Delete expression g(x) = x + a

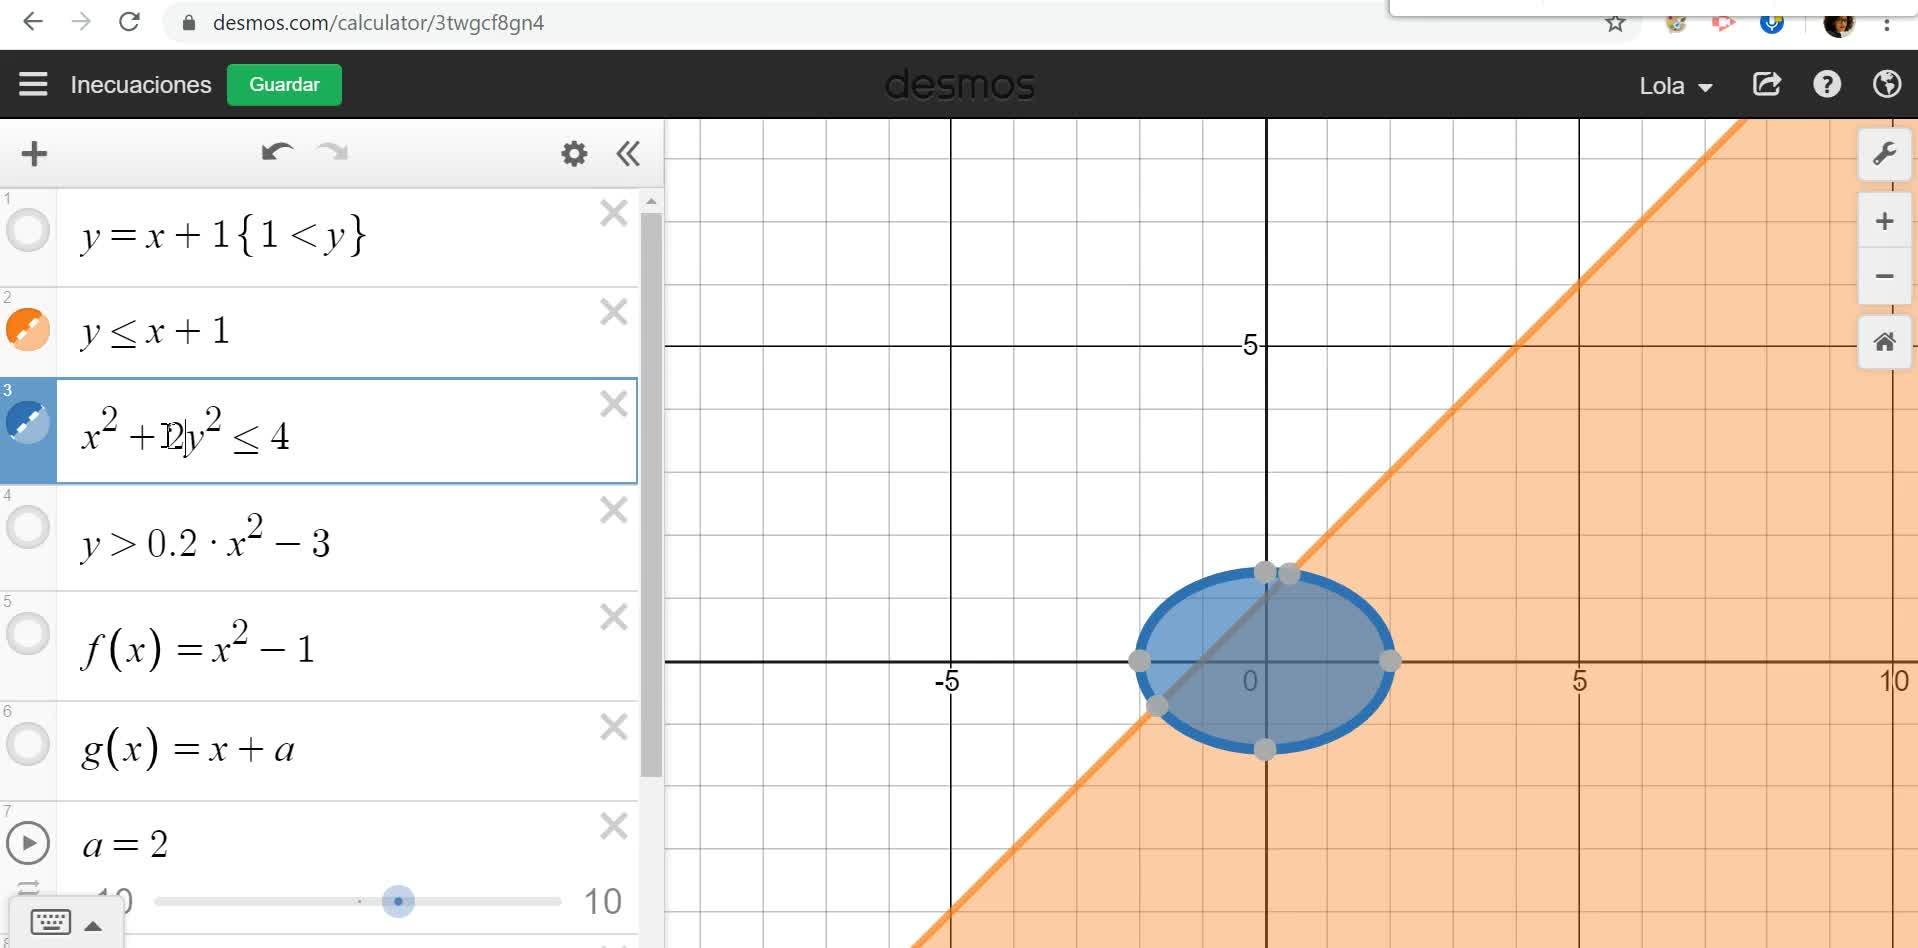tap(613, 727)
